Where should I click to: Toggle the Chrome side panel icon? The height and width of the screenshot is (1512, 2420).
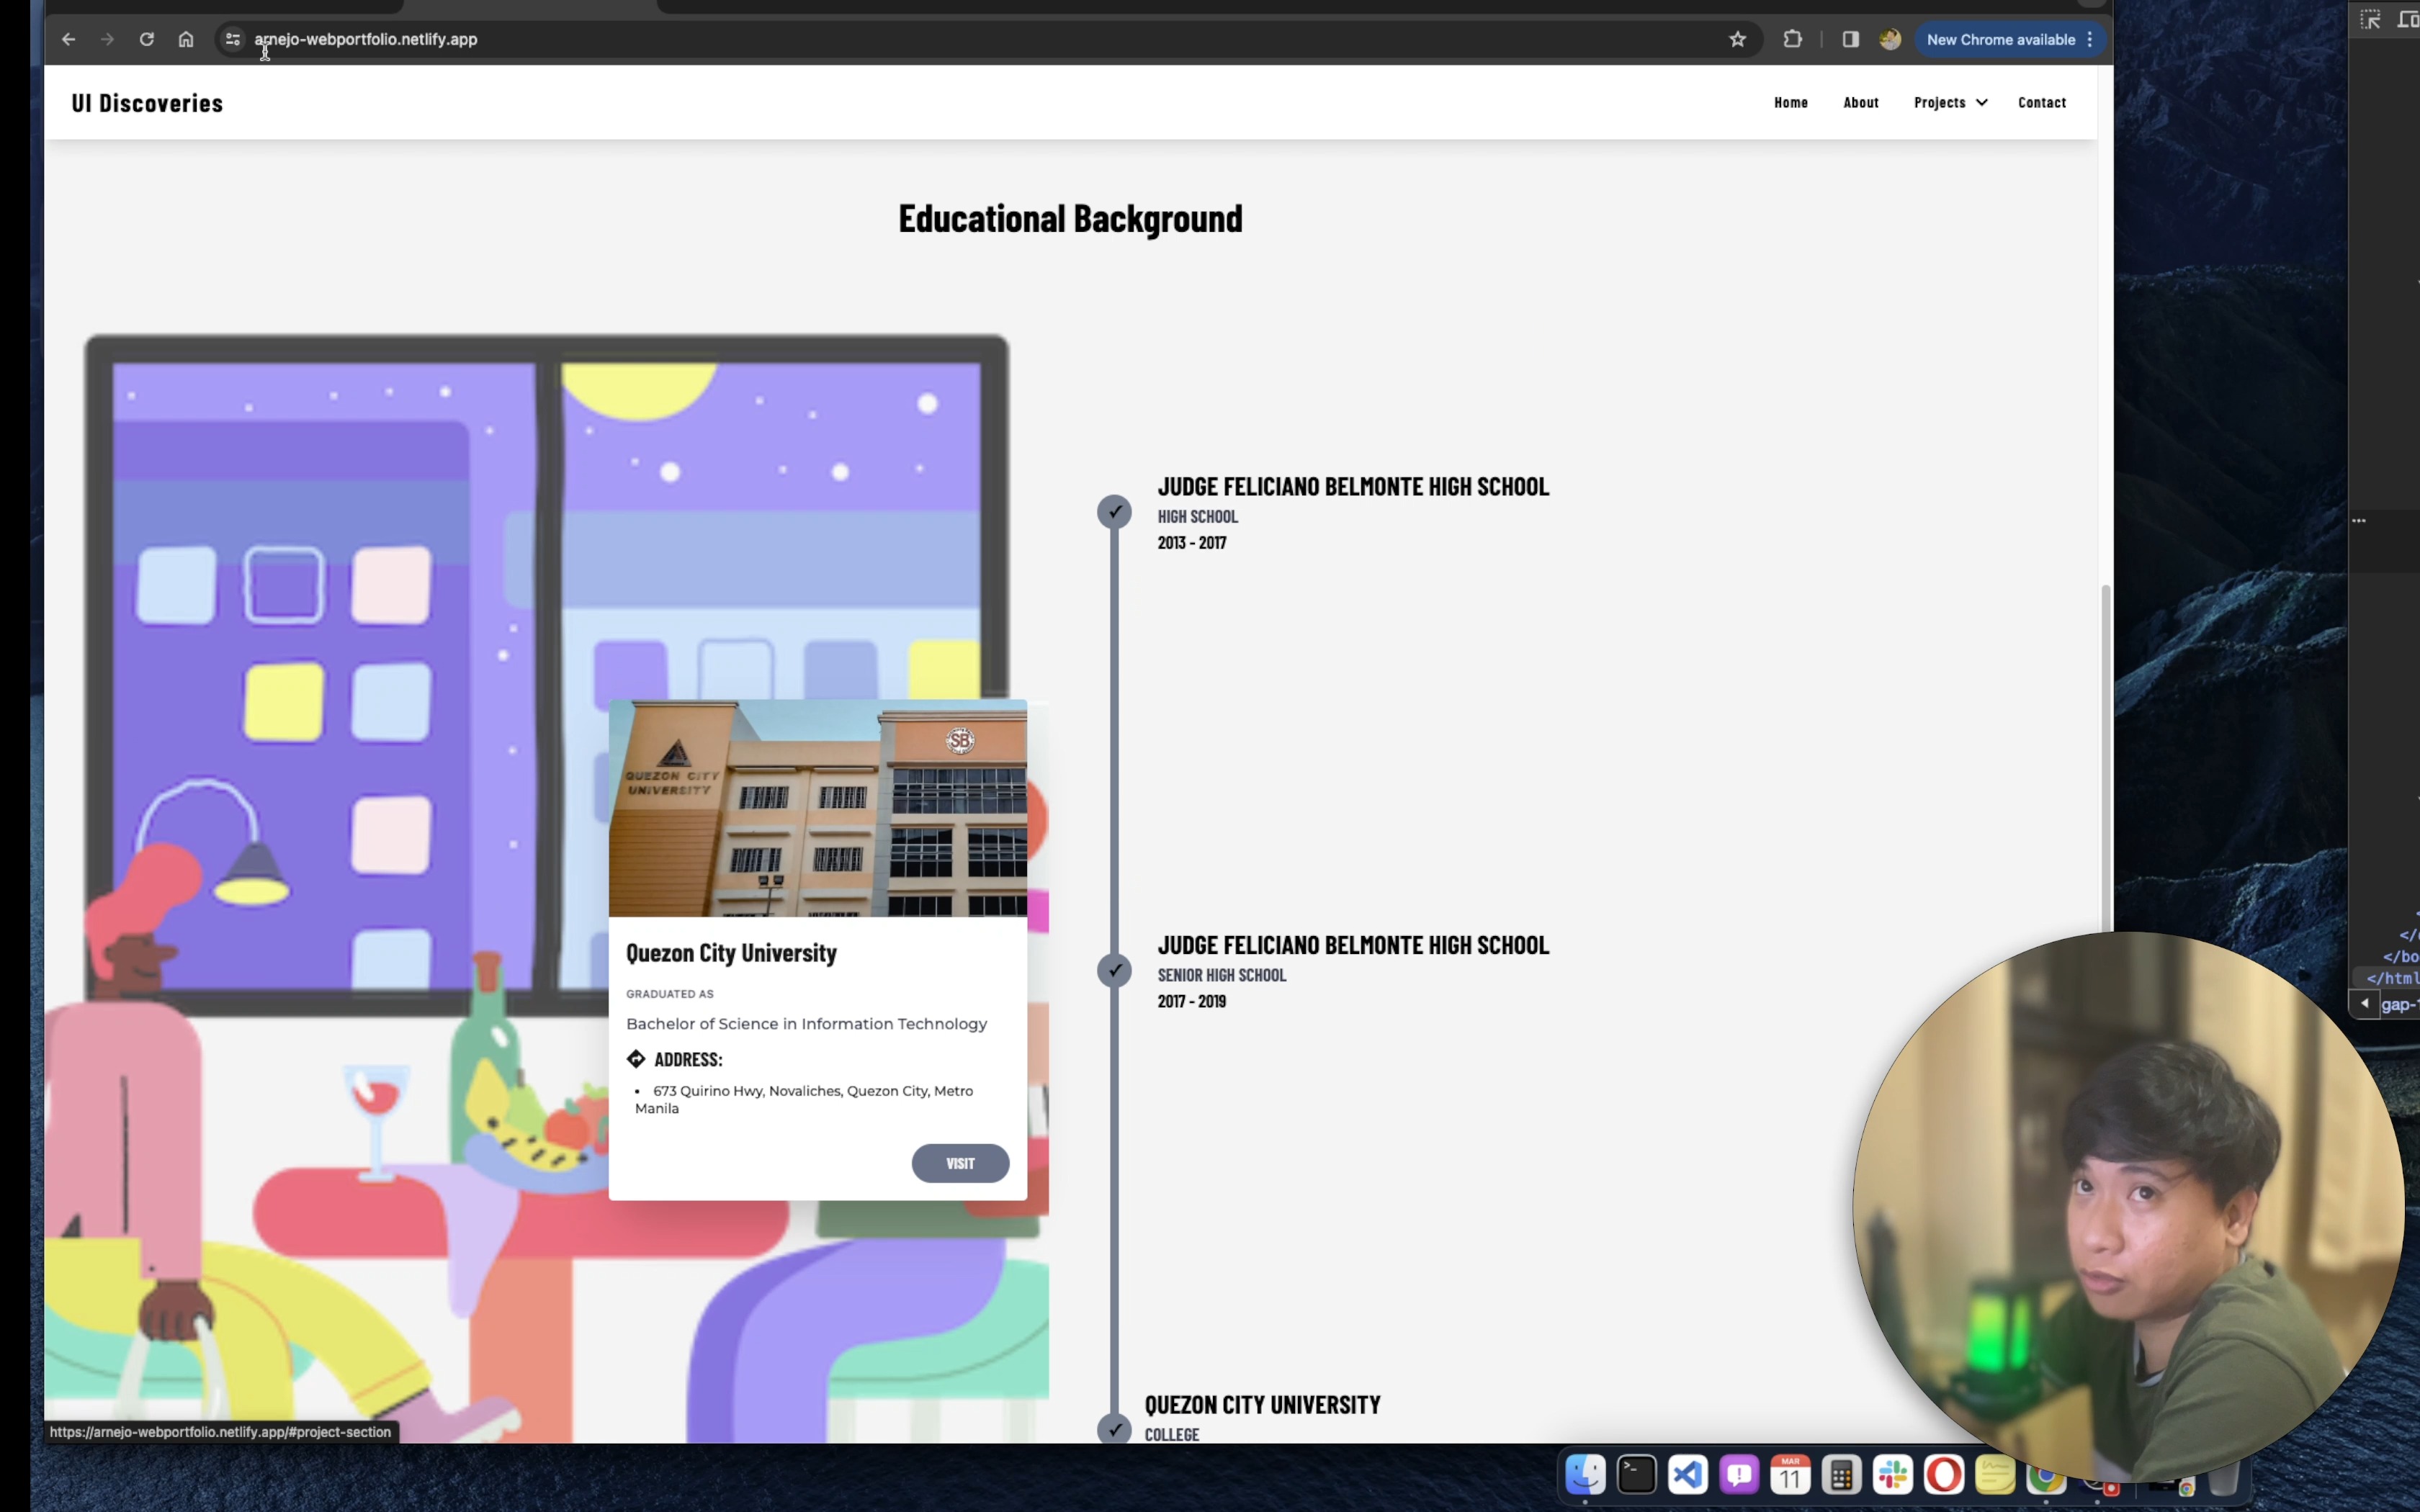[1851, 39]
